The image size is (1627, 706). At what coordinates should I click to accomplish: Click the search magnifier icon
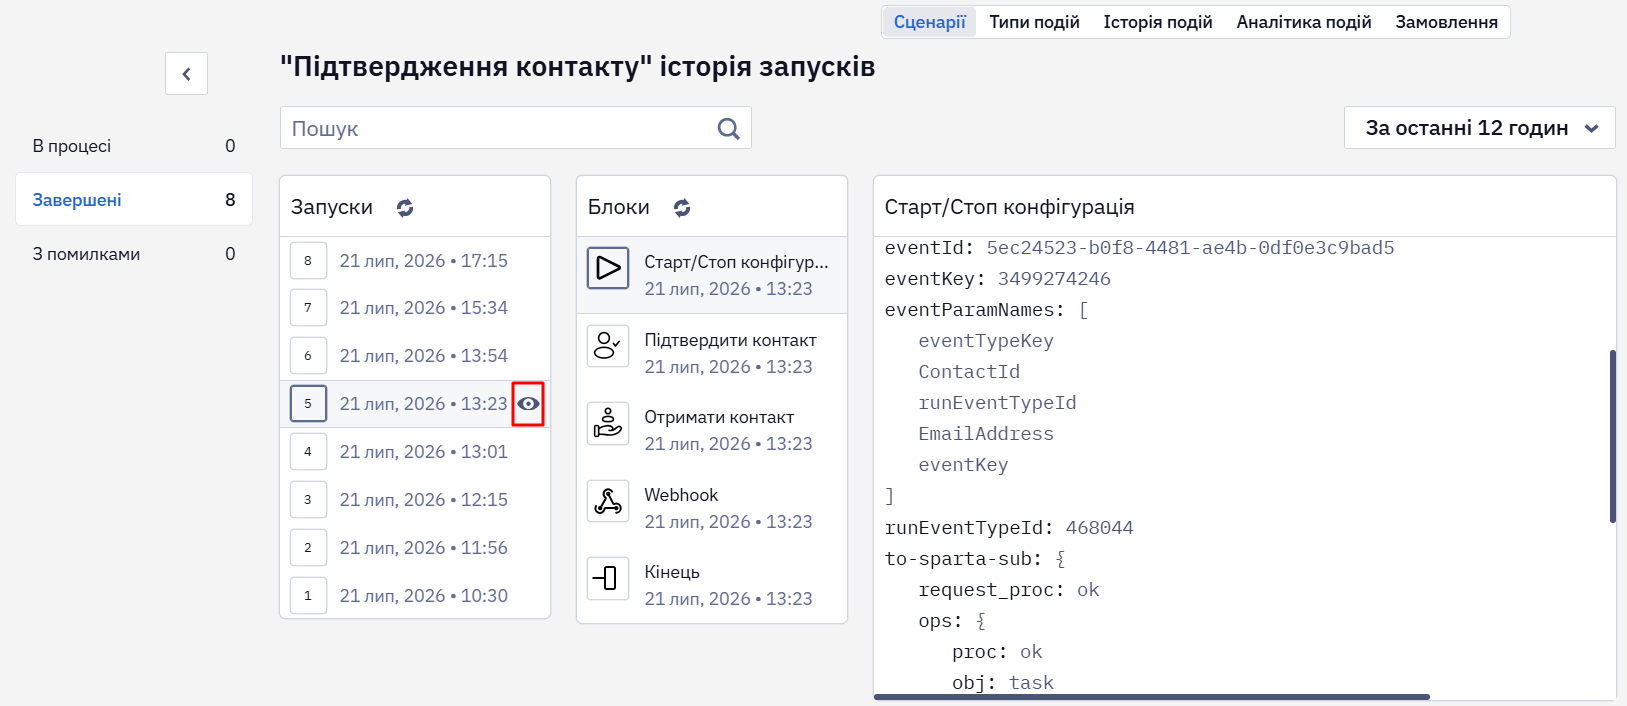pyautogui.click(x=729, y=128)
